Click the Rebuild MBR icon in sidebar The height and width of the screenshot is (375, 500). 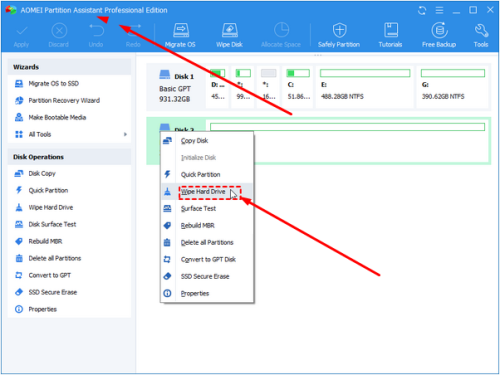click(19, 241)
